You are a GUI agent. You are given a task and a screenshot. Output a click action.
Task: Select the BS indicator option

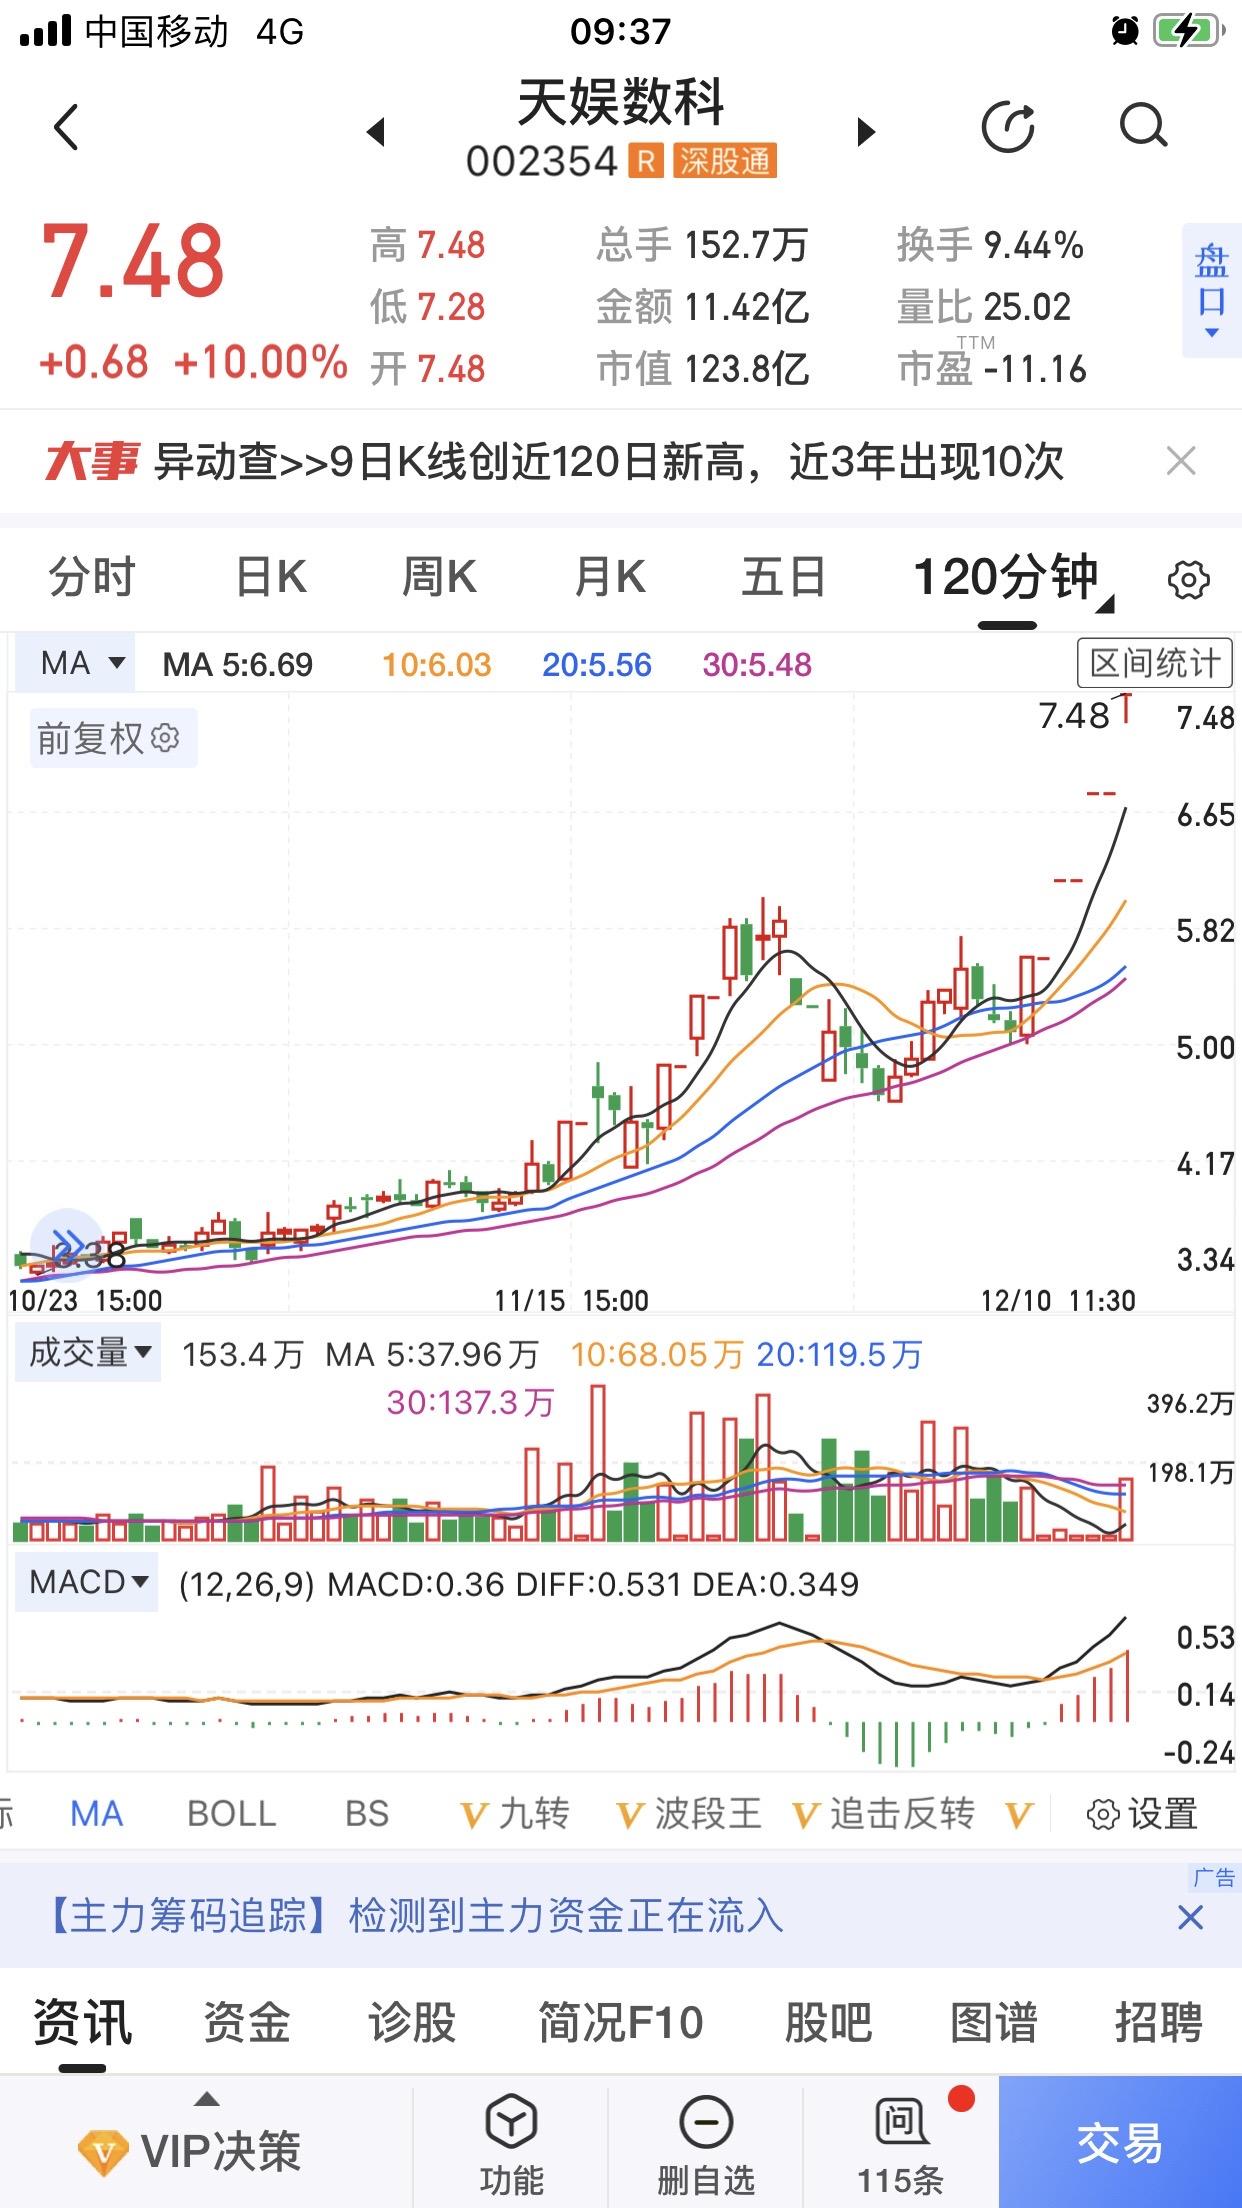[366, 1814]
